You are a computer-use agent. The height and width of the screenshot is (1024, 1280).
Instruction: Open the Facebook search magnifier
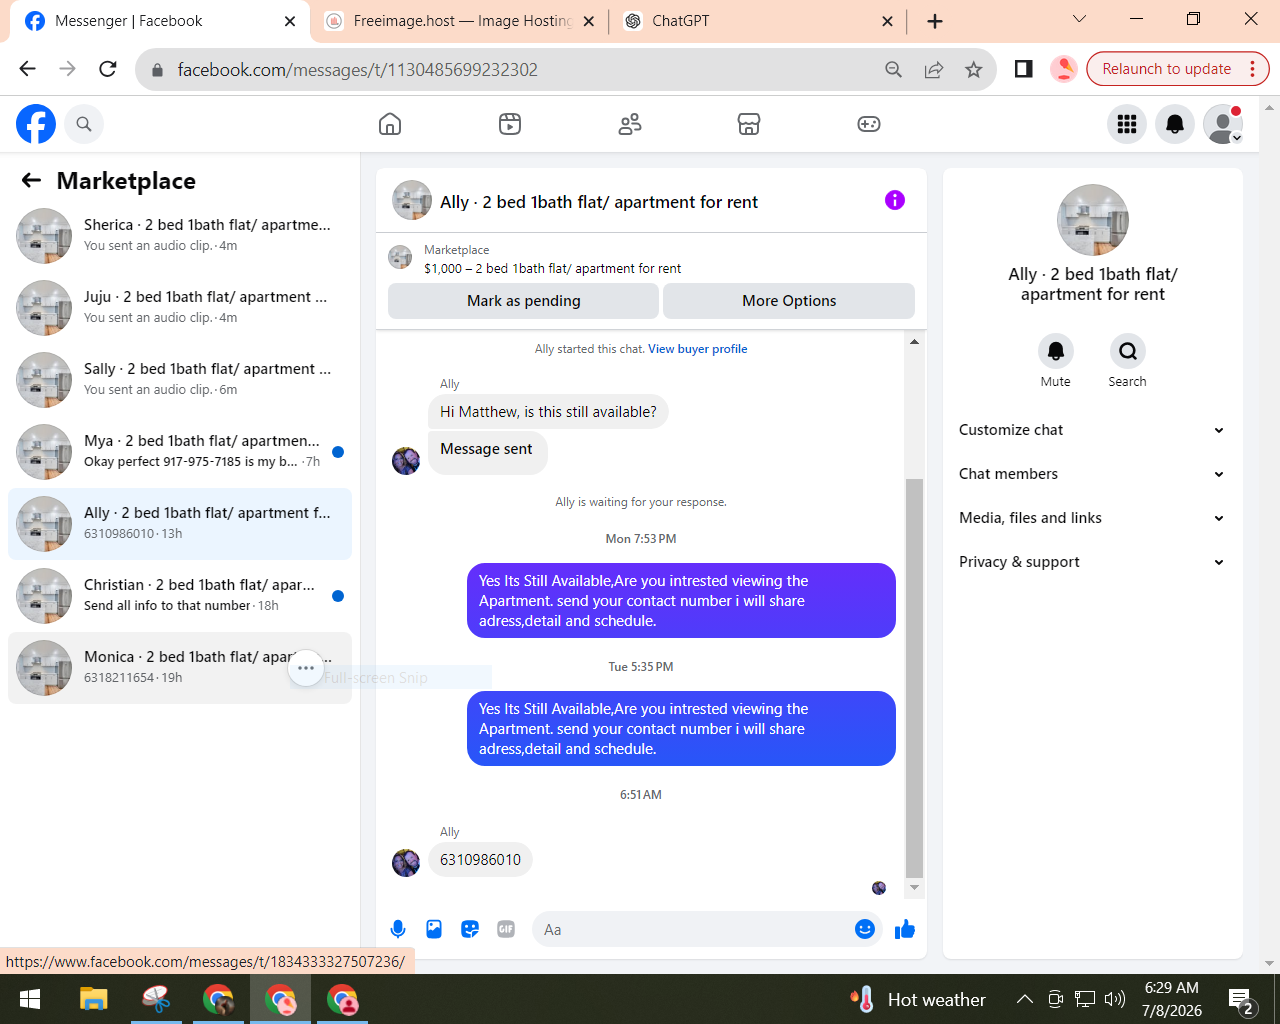(x=84, y=124)
